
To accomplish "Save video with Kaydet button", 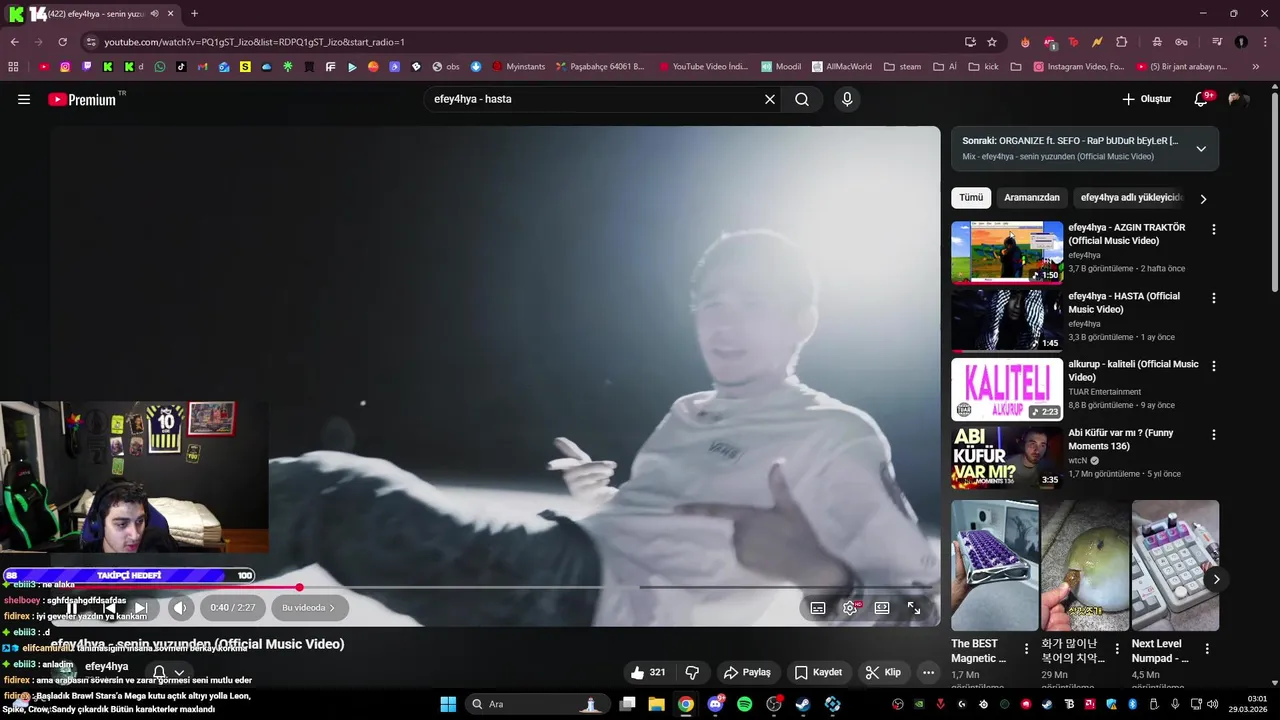I will coord(818,672).
